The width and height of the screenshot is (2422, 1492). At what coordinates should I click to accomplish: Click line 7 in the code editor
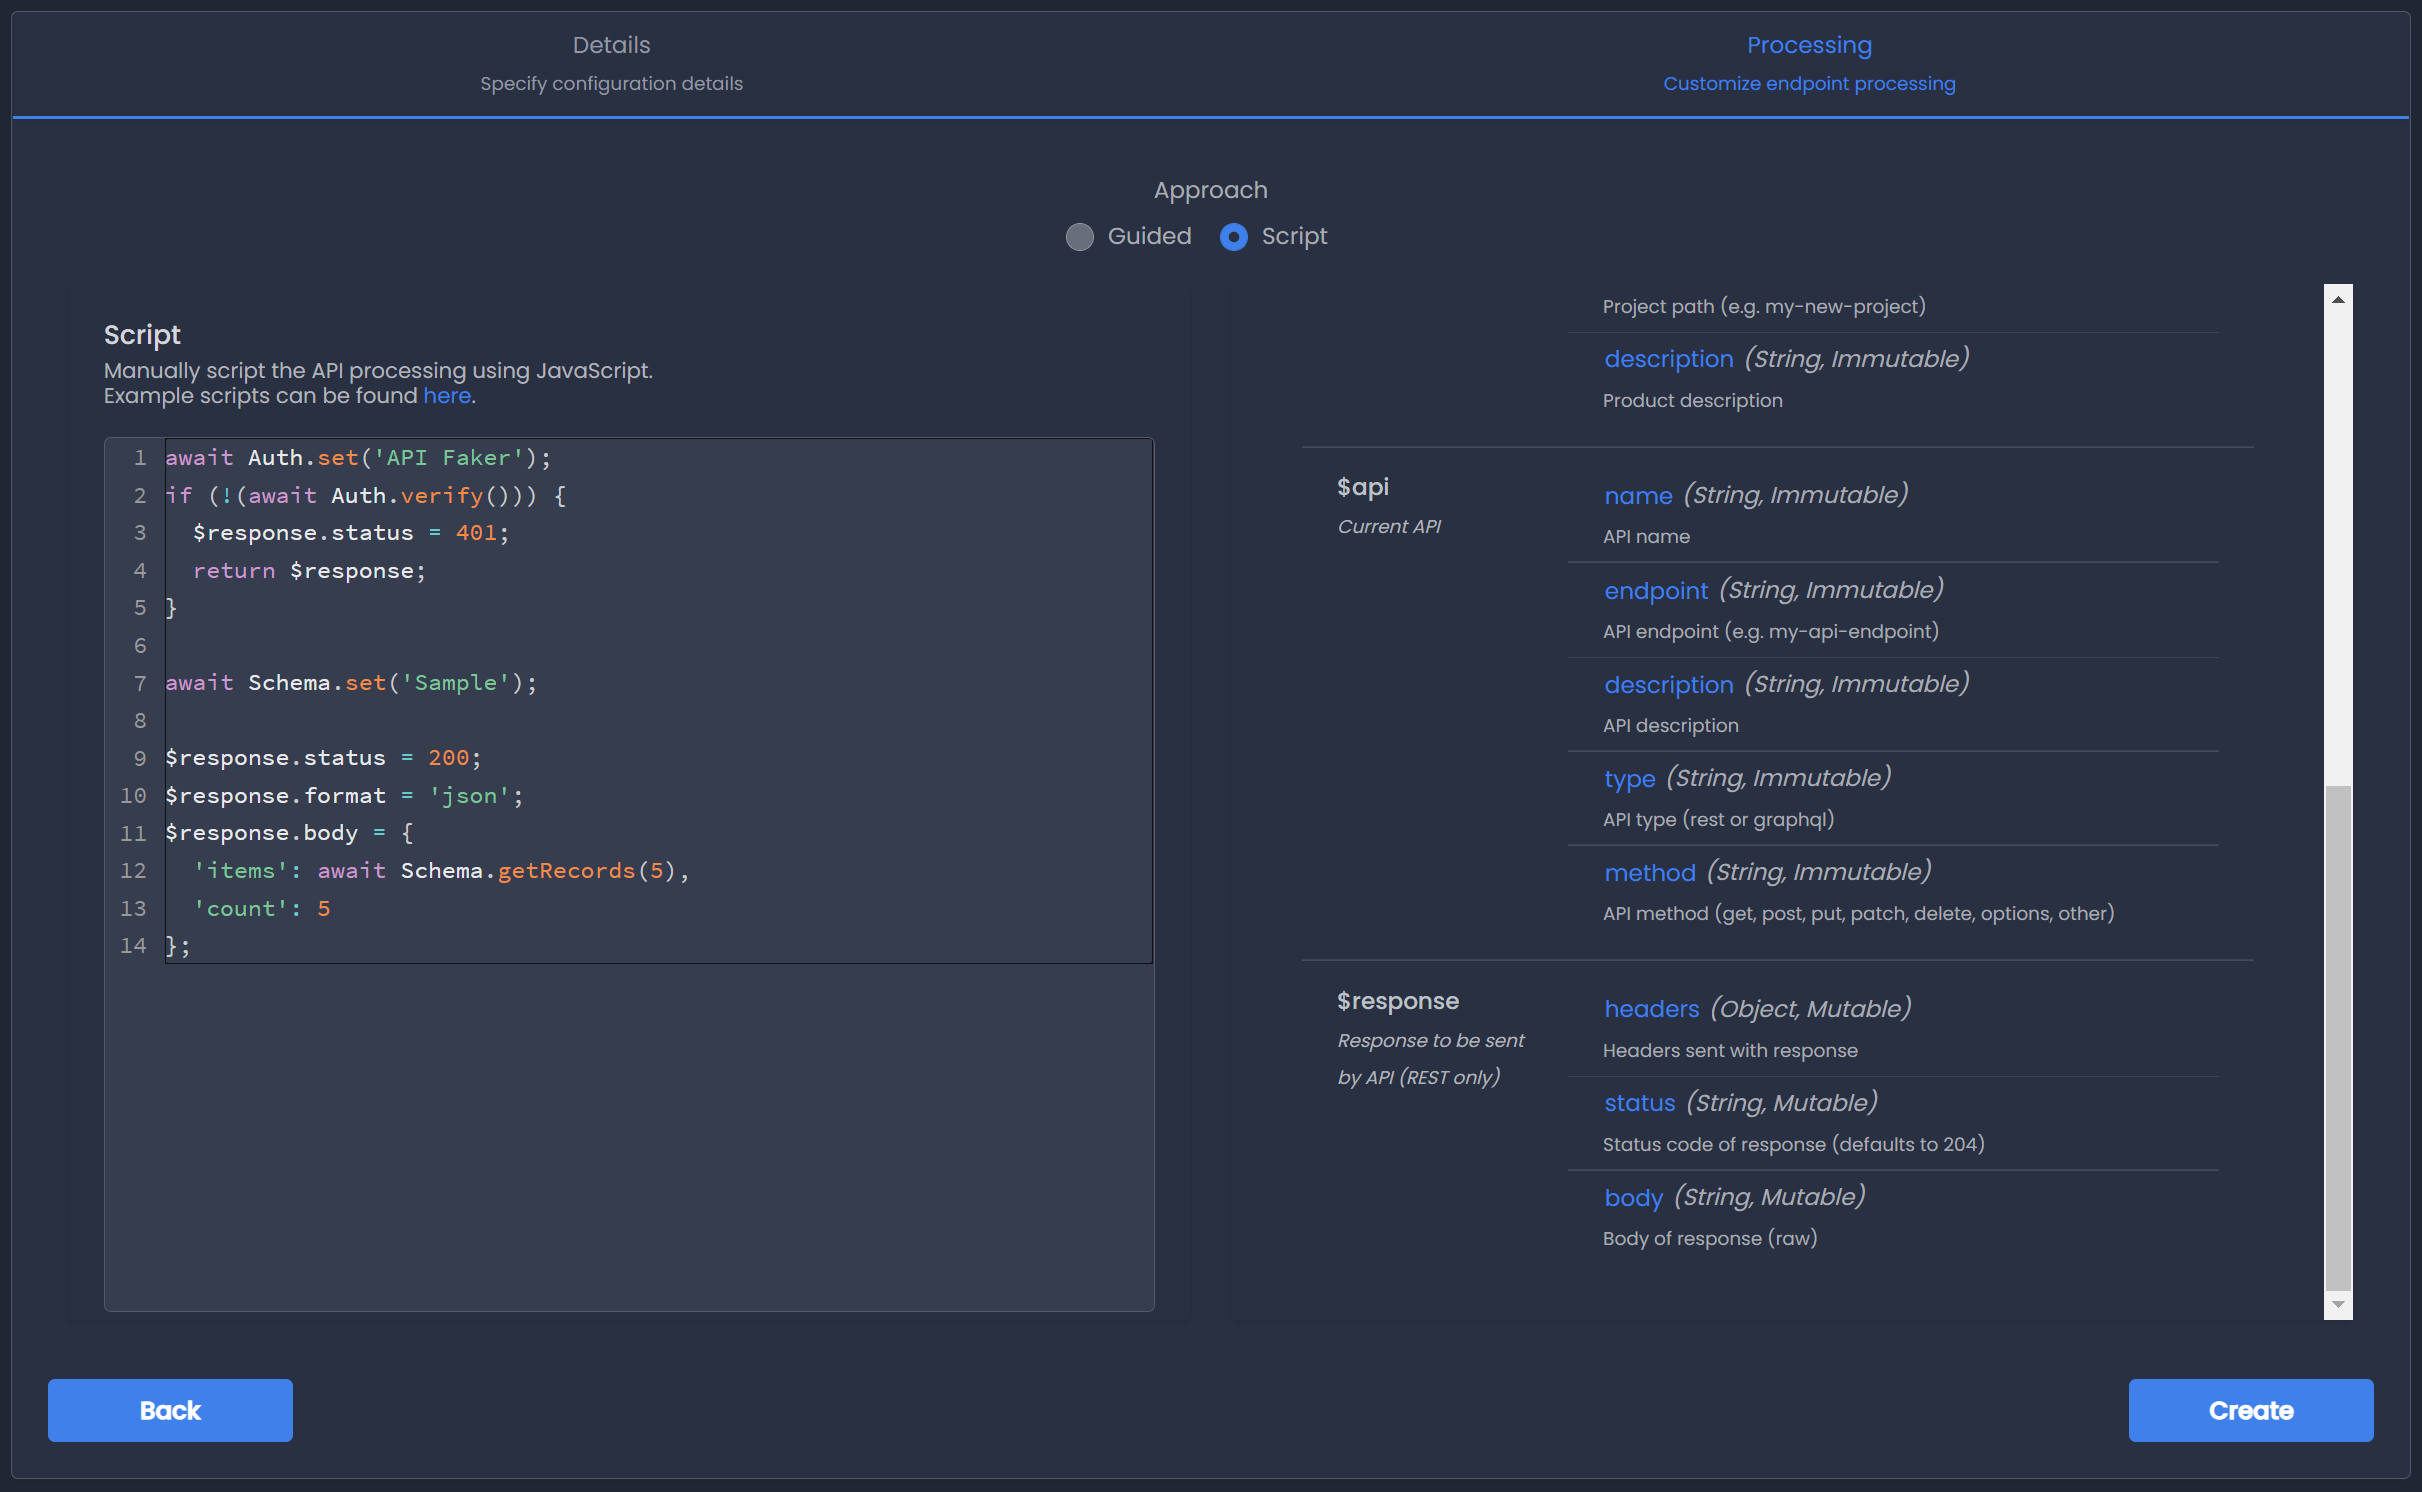tap(350, 683)
